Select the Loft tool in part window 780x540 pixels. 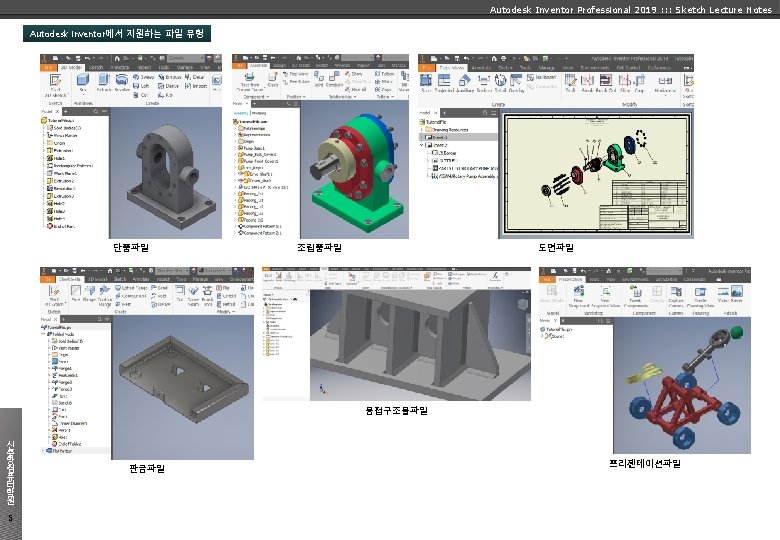(141, 86)
